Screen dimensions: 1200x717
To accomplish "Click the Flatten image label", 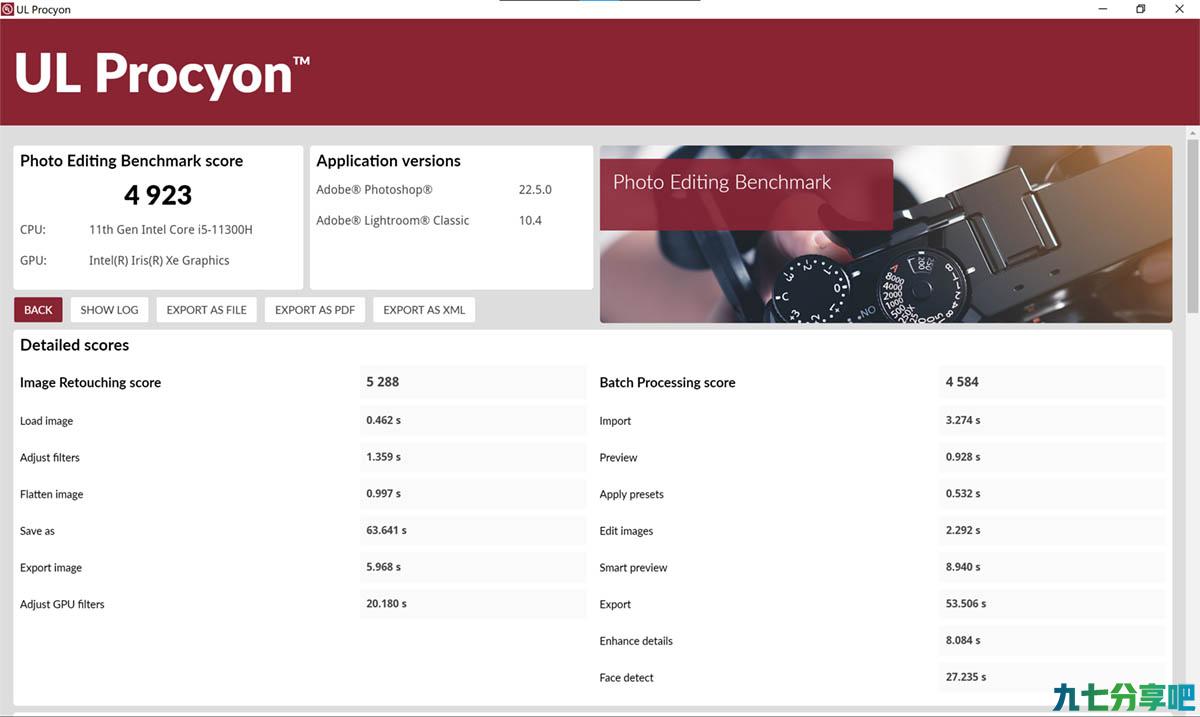I will pyautogui.click(x=51, y=495).
